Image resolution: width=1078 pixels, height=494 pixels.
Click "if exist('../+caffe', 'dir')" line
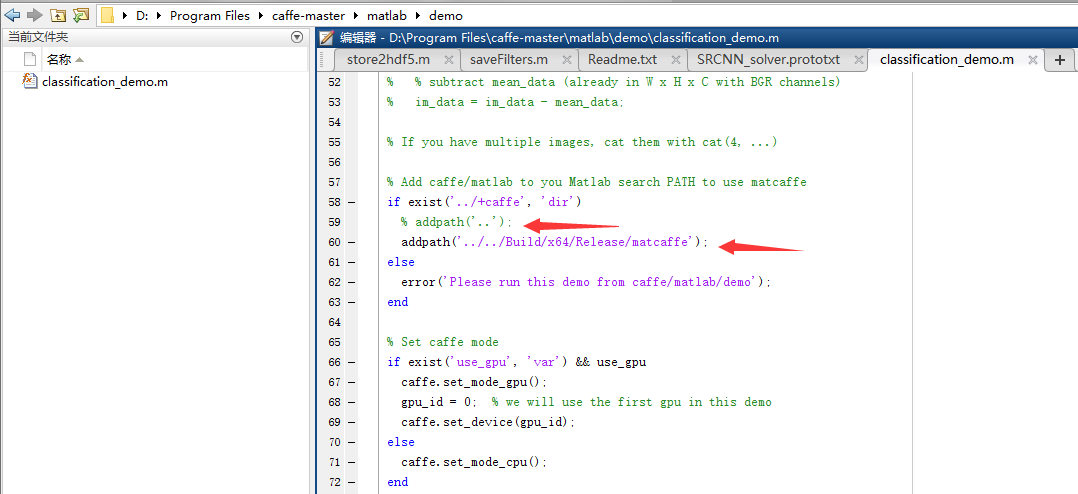point(484,202)
